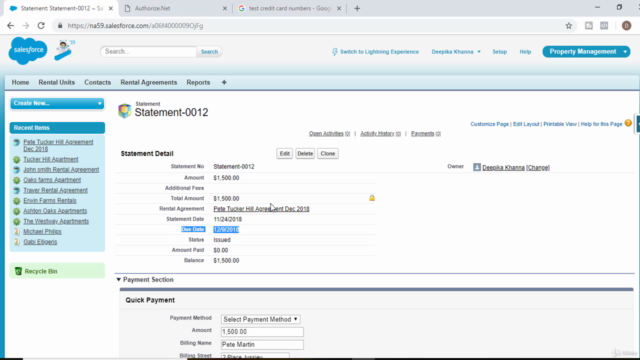Jump to Payments related list
640x360 pixels.
426,133
